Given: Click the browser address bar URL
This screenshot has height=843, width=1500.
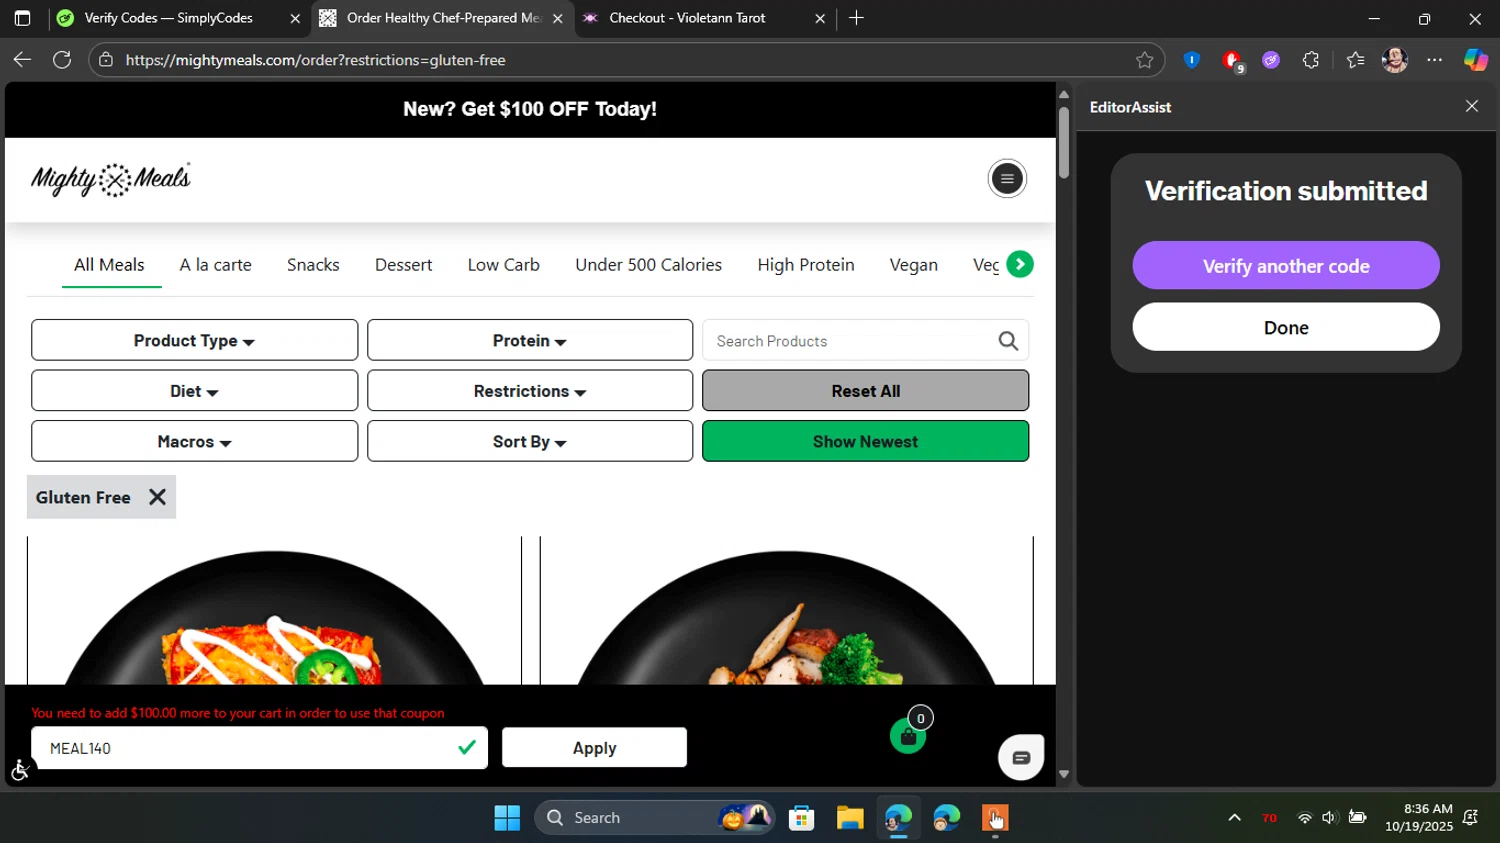Looking at the screenshot, I should 316,60.
